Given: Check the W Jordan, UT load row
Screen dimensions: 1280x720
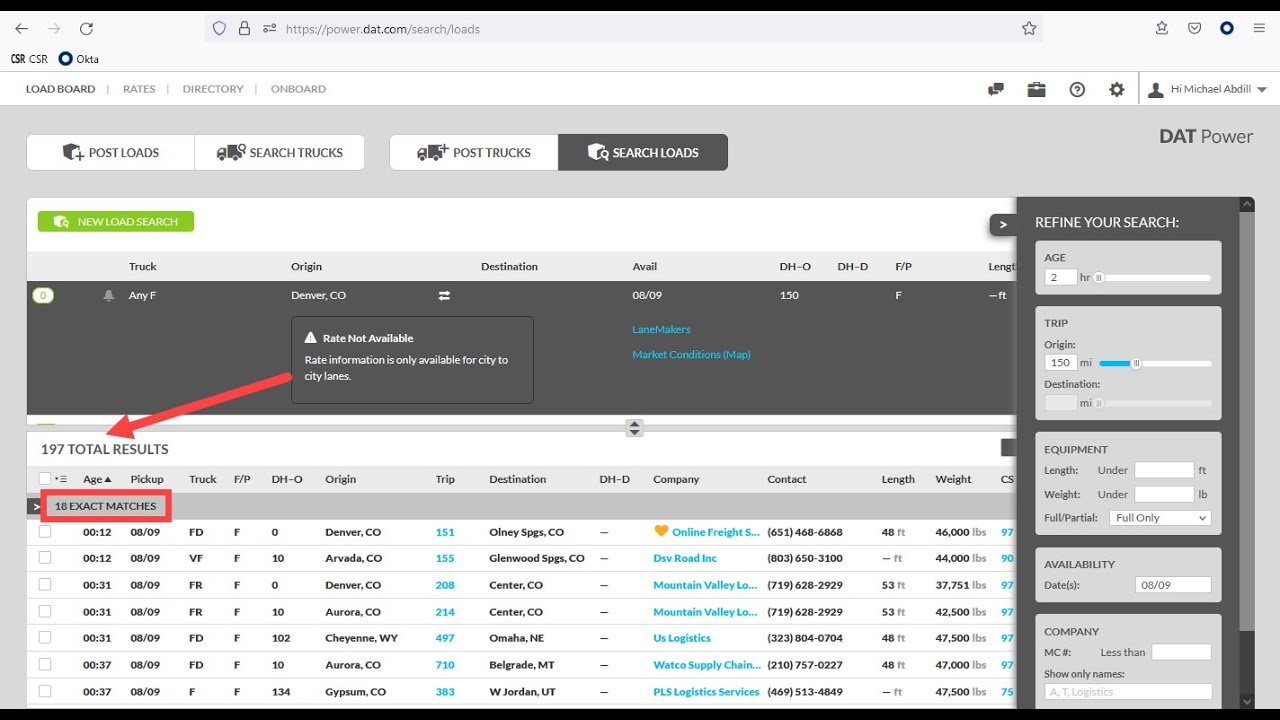Looking at the screenshot, I should pyautogui.click(x=45, y=691).
